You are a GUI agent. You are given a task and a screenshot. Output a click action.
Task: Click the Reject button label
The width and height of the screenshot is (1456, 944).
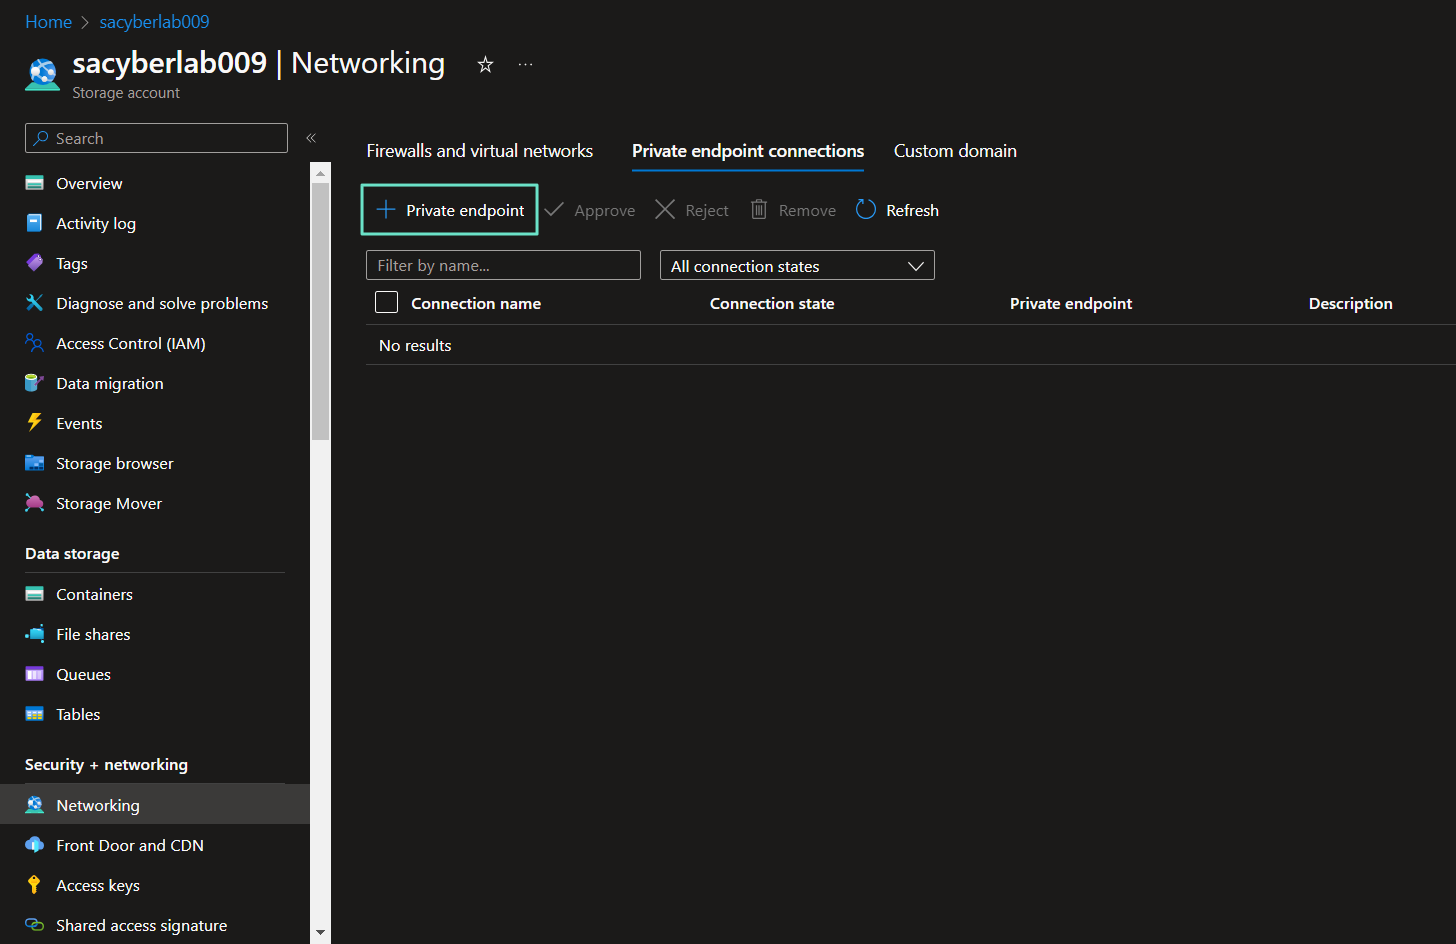coord(707,210)
